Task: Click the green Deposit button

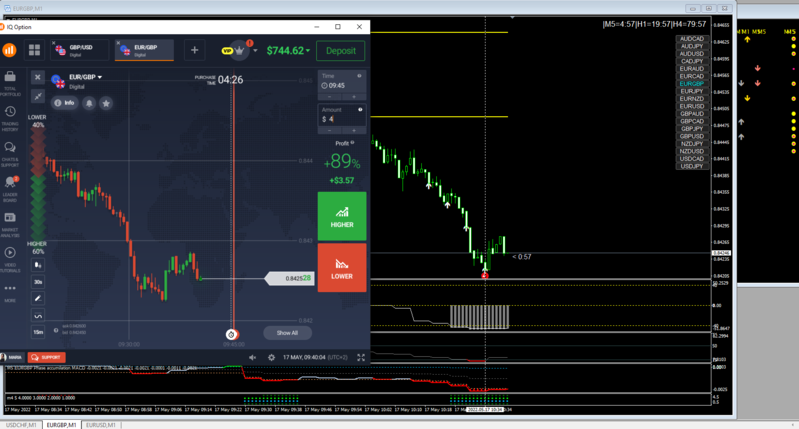Action: 341,50
